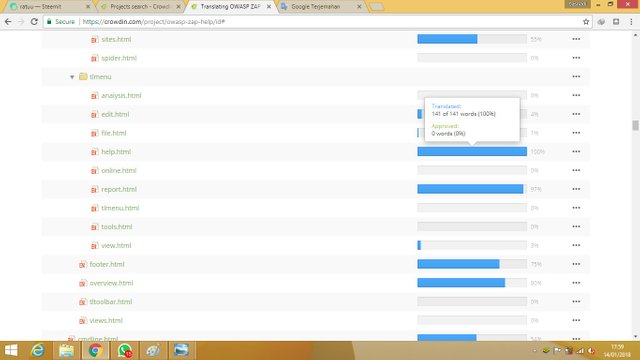
Task: Open Internet Explorer from the taskbar
Action: [38, 351]
